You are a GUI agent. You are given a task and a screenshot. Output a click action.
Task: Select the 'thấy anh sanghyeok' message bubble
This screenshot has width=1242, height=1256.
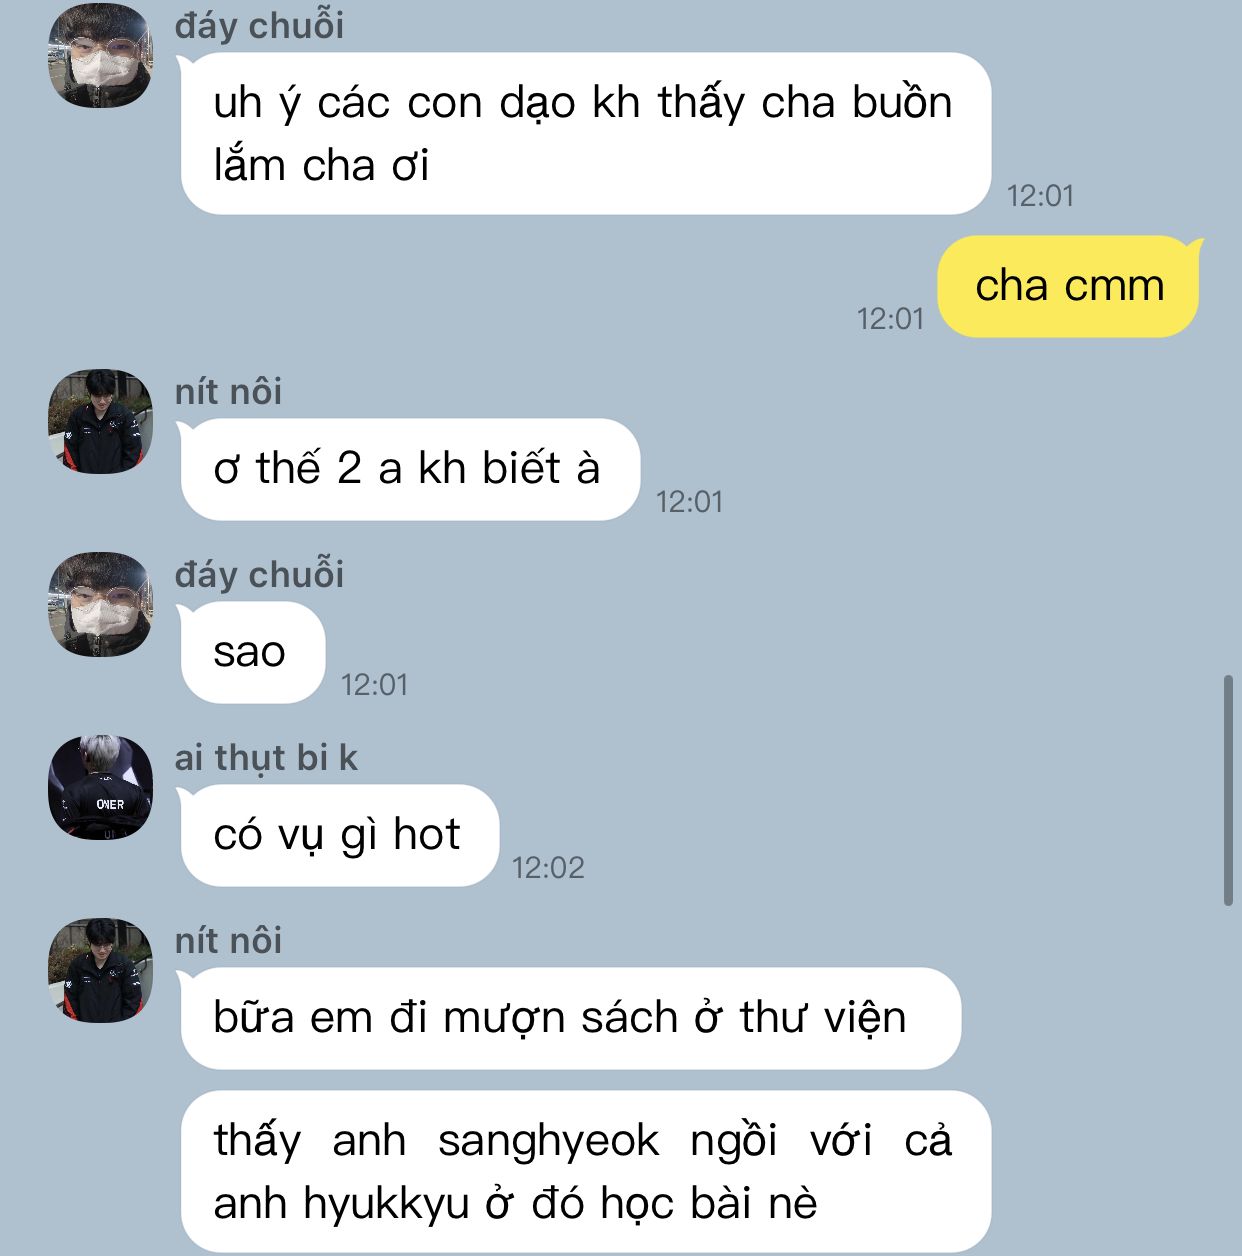[x=585, y=1171]
